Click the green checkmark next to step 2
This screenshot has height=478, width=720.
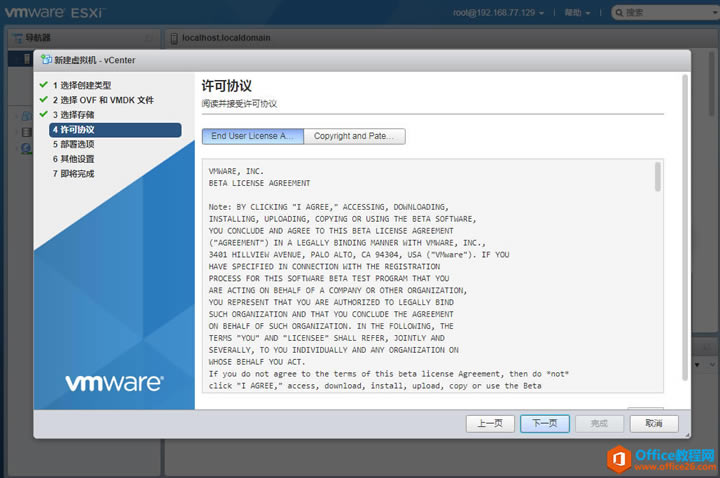coord(44,100)
